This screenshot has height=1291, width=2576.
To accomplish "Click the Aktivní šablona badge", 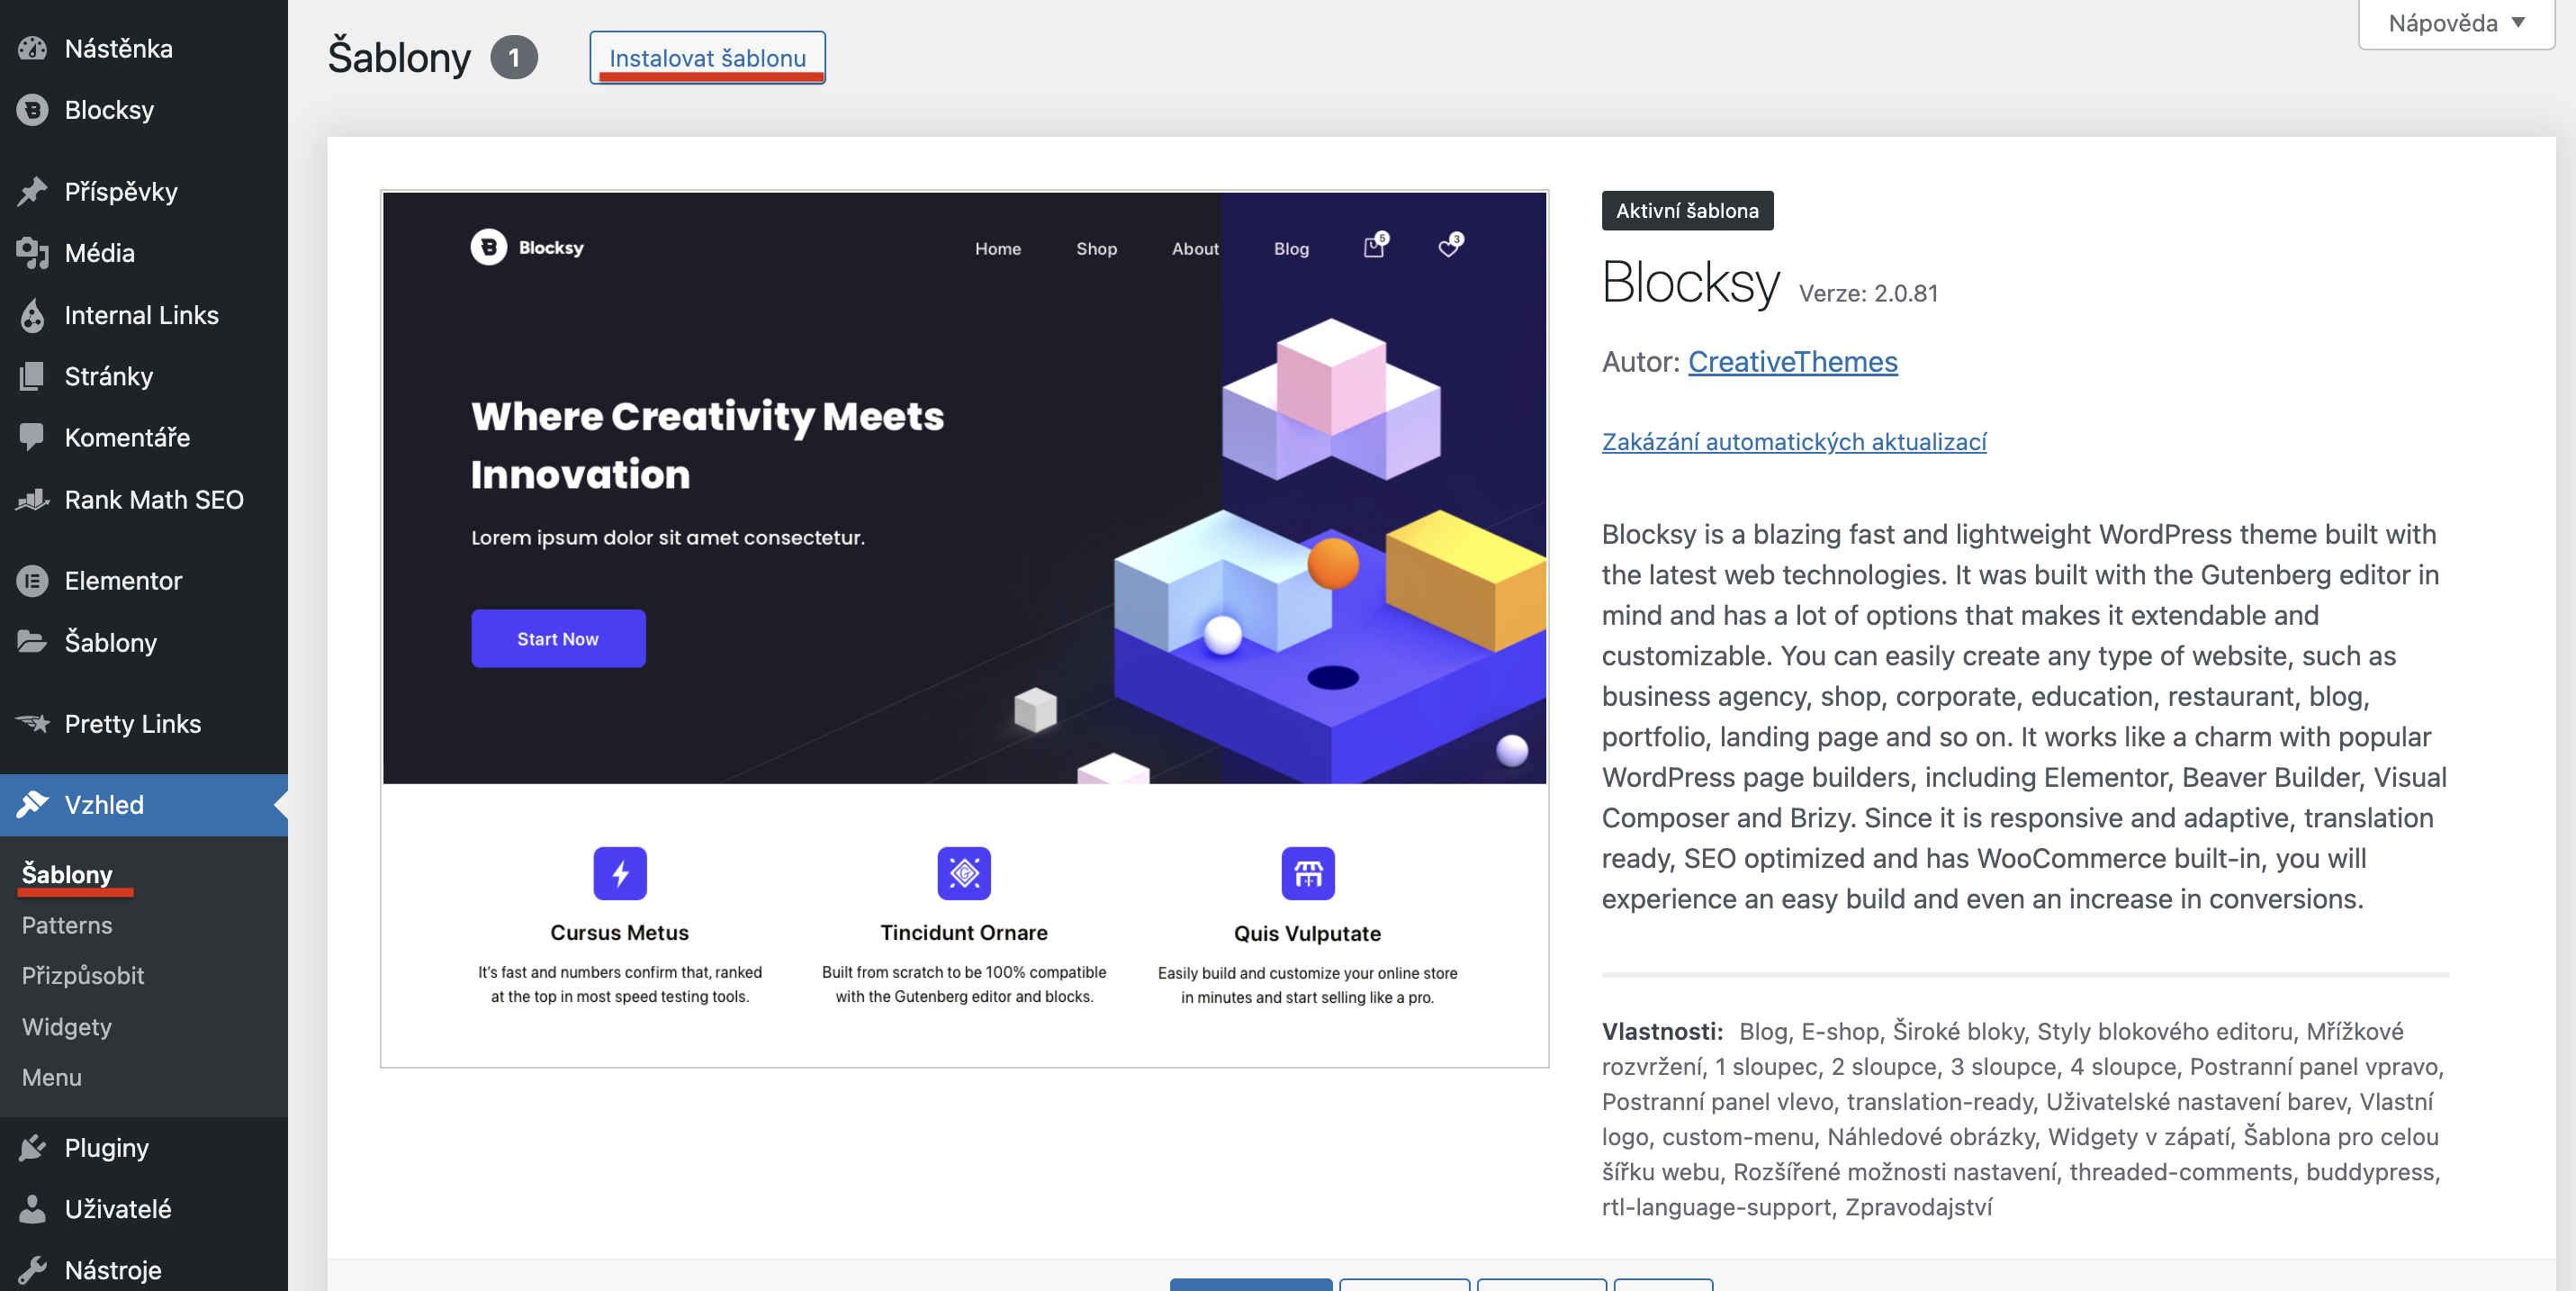I will pos(1687,211).
